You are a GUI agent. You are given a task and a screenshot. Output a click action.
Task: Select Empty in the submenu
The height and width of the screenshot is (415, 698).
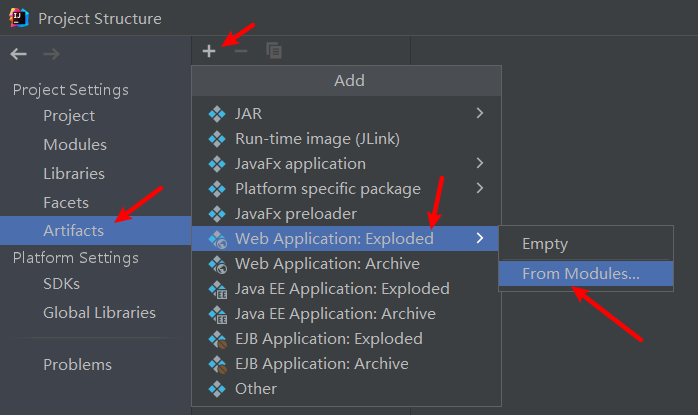pos(545,243)
